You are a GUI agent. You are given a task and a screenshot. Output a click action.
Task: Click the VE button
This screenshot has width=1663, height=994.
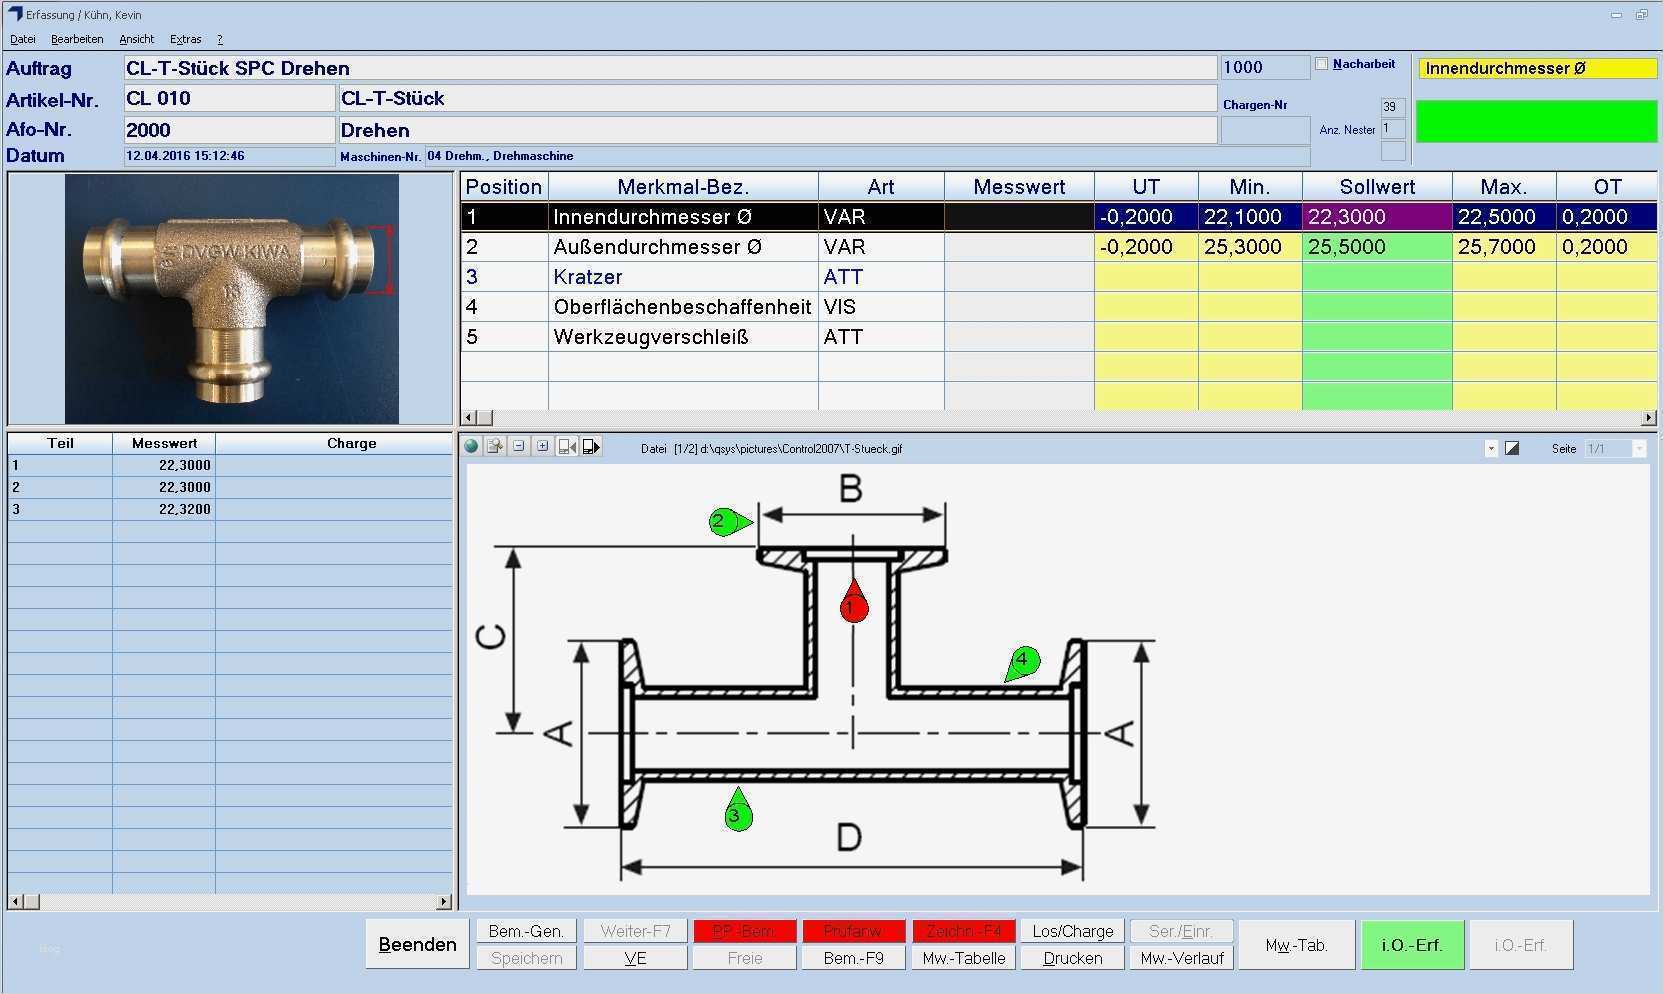[635, 958]
